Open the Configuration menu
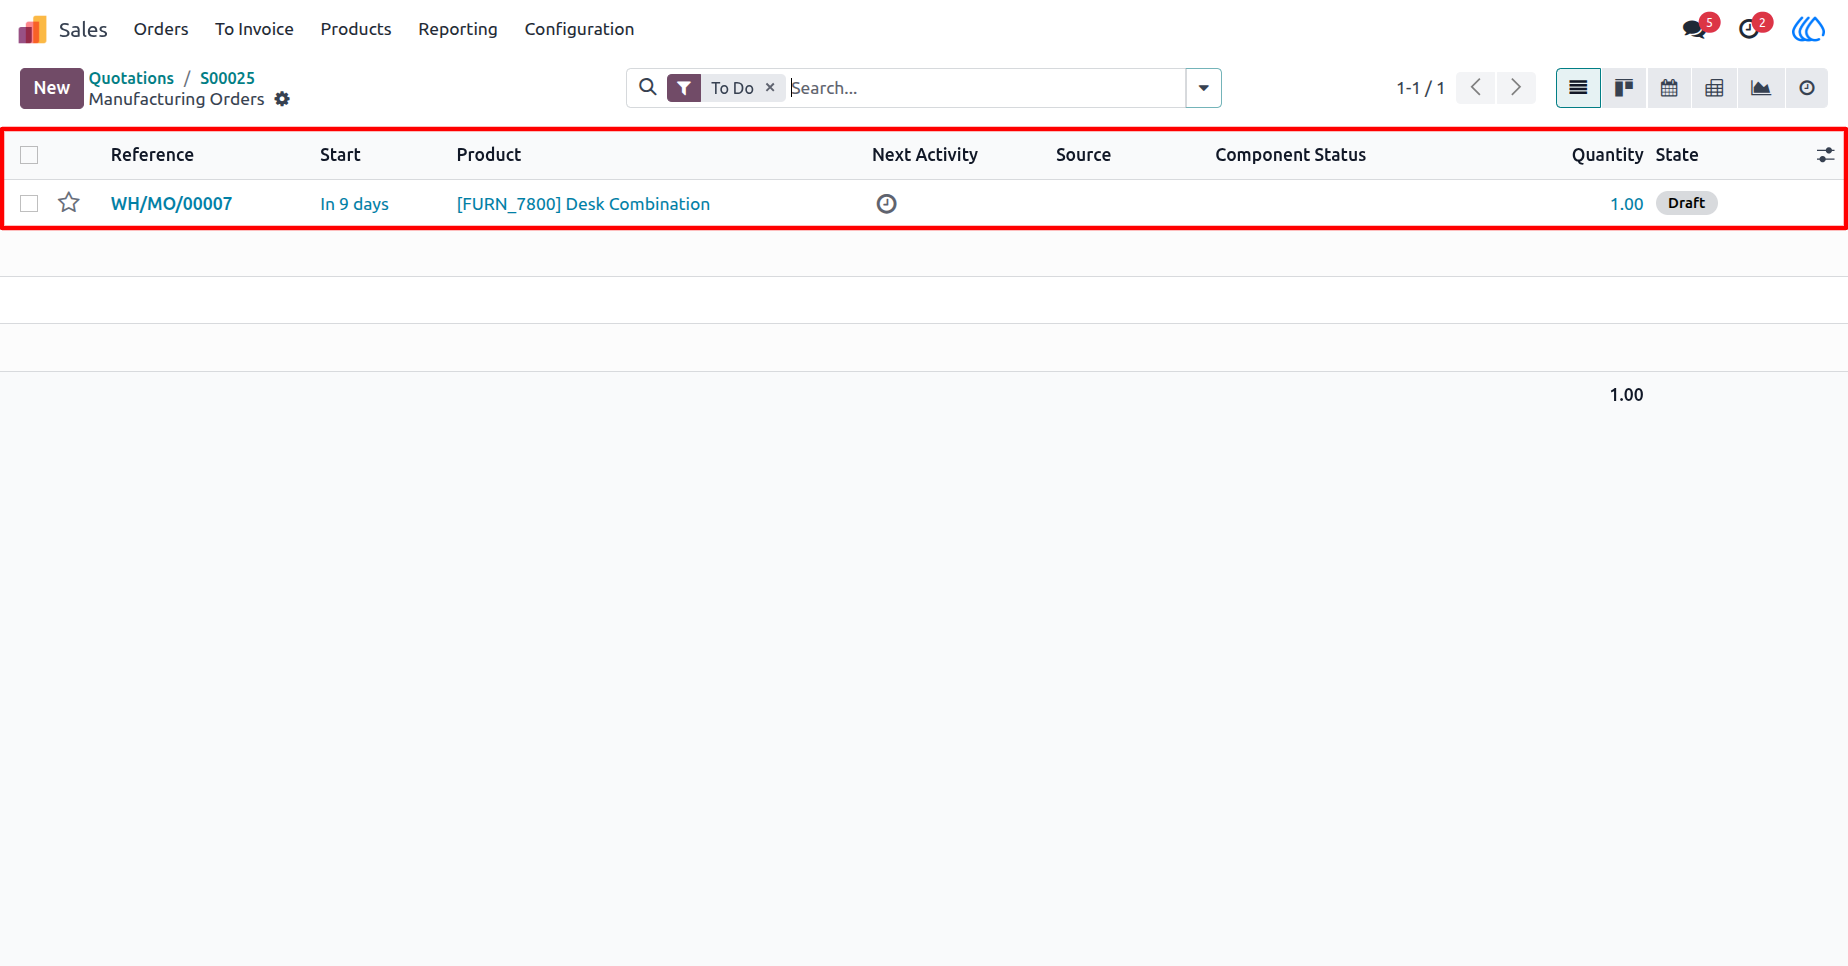The image size is (1848, 966). [579, 29]
